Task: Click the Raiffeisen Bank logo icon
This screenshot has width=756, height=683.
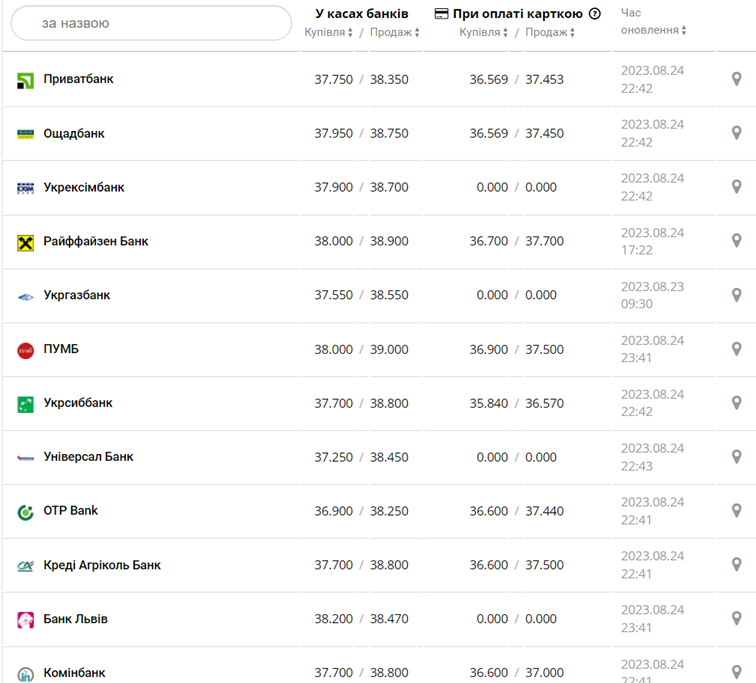Action: pos(26,242)
